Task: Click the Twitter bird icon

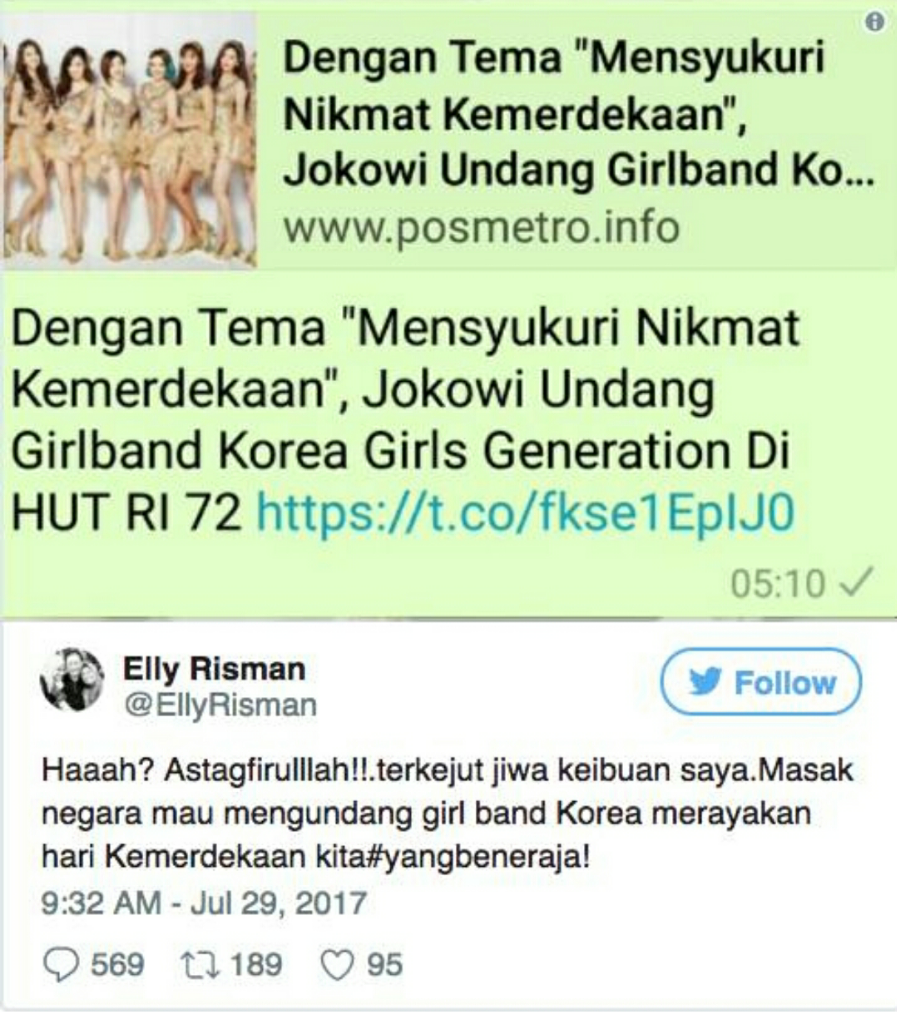Action: click(705, 682)
